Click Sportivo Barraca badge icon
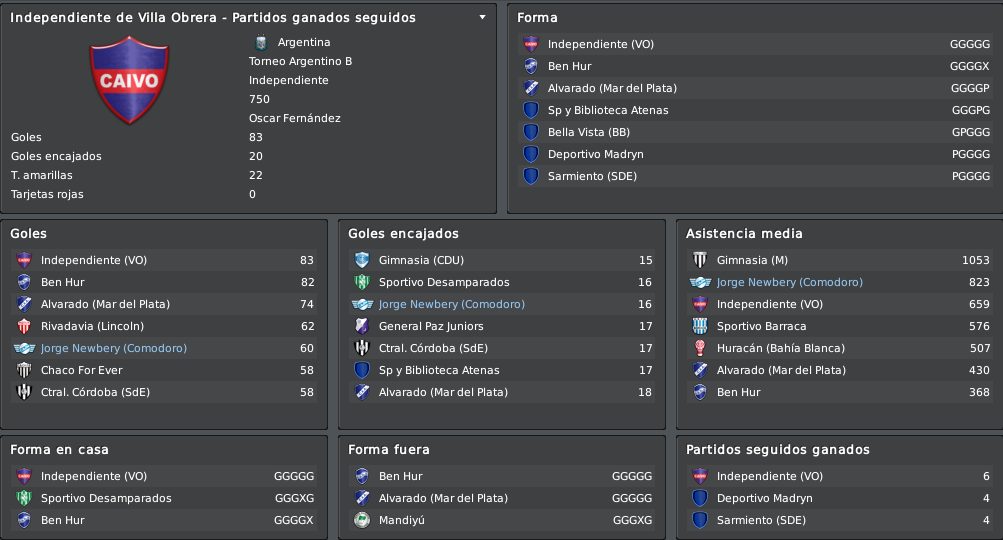The height and width of the screenshot is (540, 1003). [x=700, y=326]
